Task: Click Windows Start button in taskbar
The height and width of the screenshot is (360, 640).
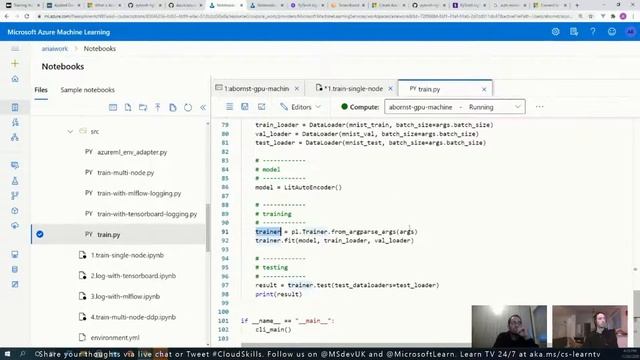Action: (x=8, y=354)
